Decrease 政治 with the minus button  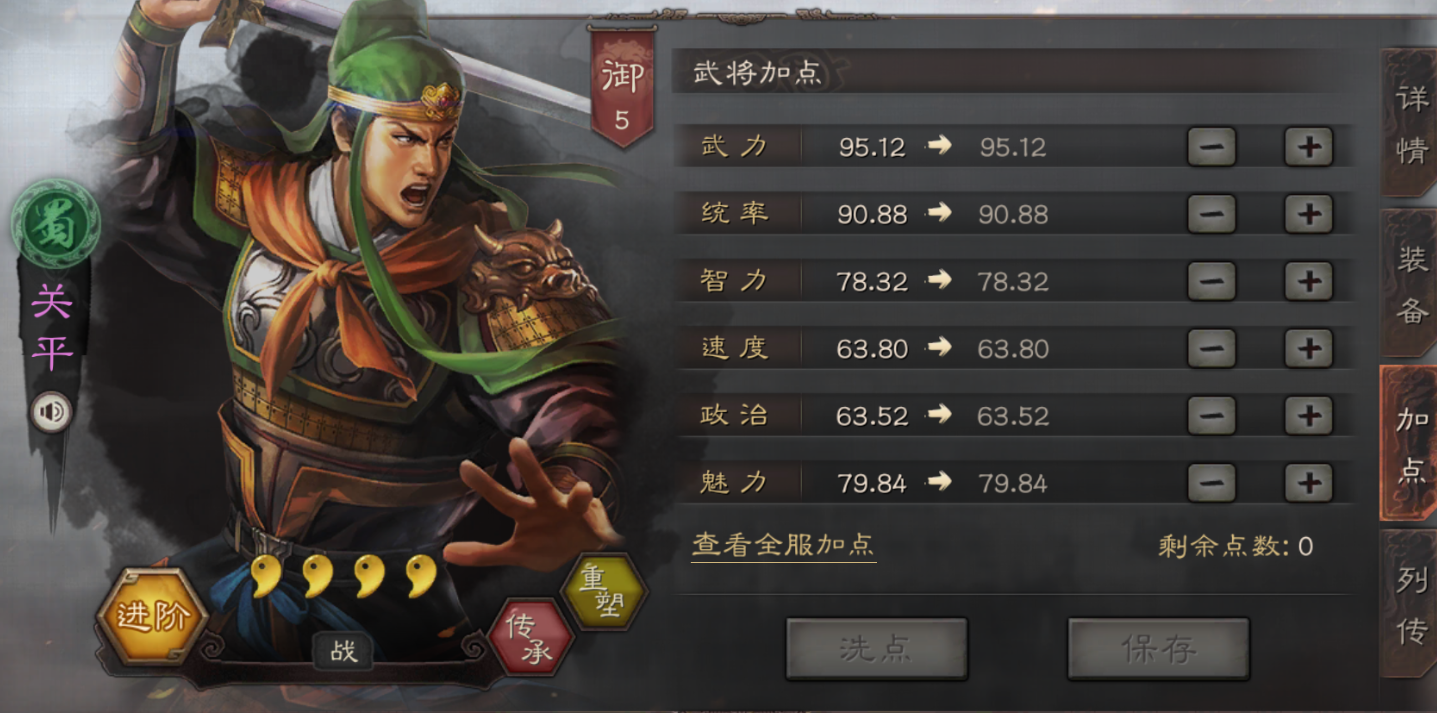1211,415
